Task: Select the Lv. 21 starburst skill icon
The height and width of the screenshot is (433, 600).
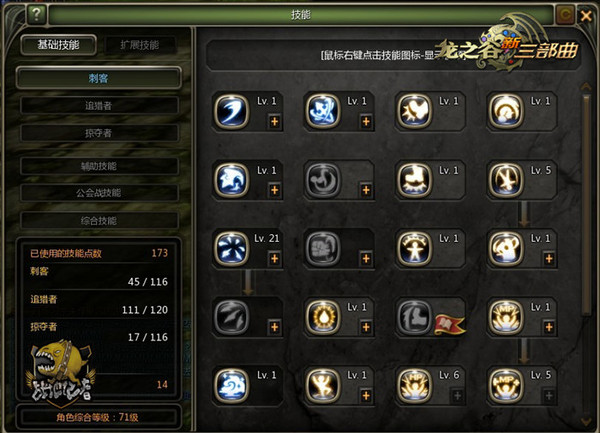Action: click(232, 248)
